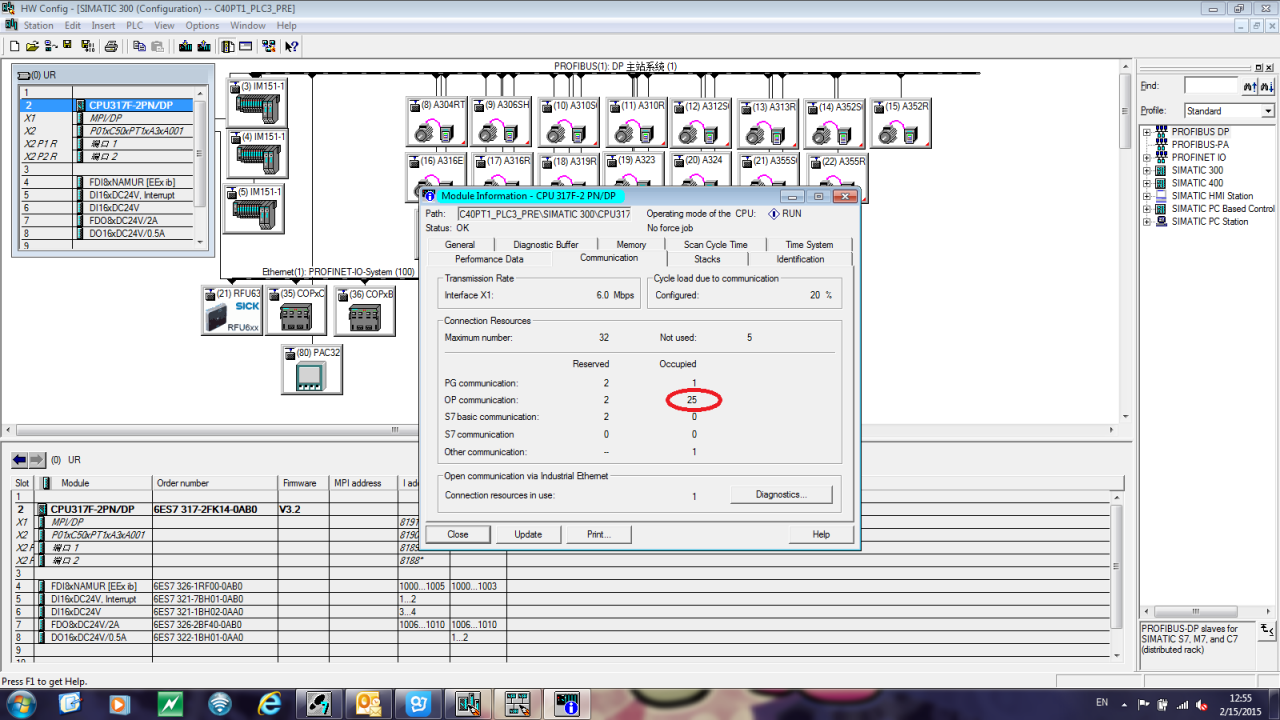
Task: Open the Options menu
Action: coord(202,25)
